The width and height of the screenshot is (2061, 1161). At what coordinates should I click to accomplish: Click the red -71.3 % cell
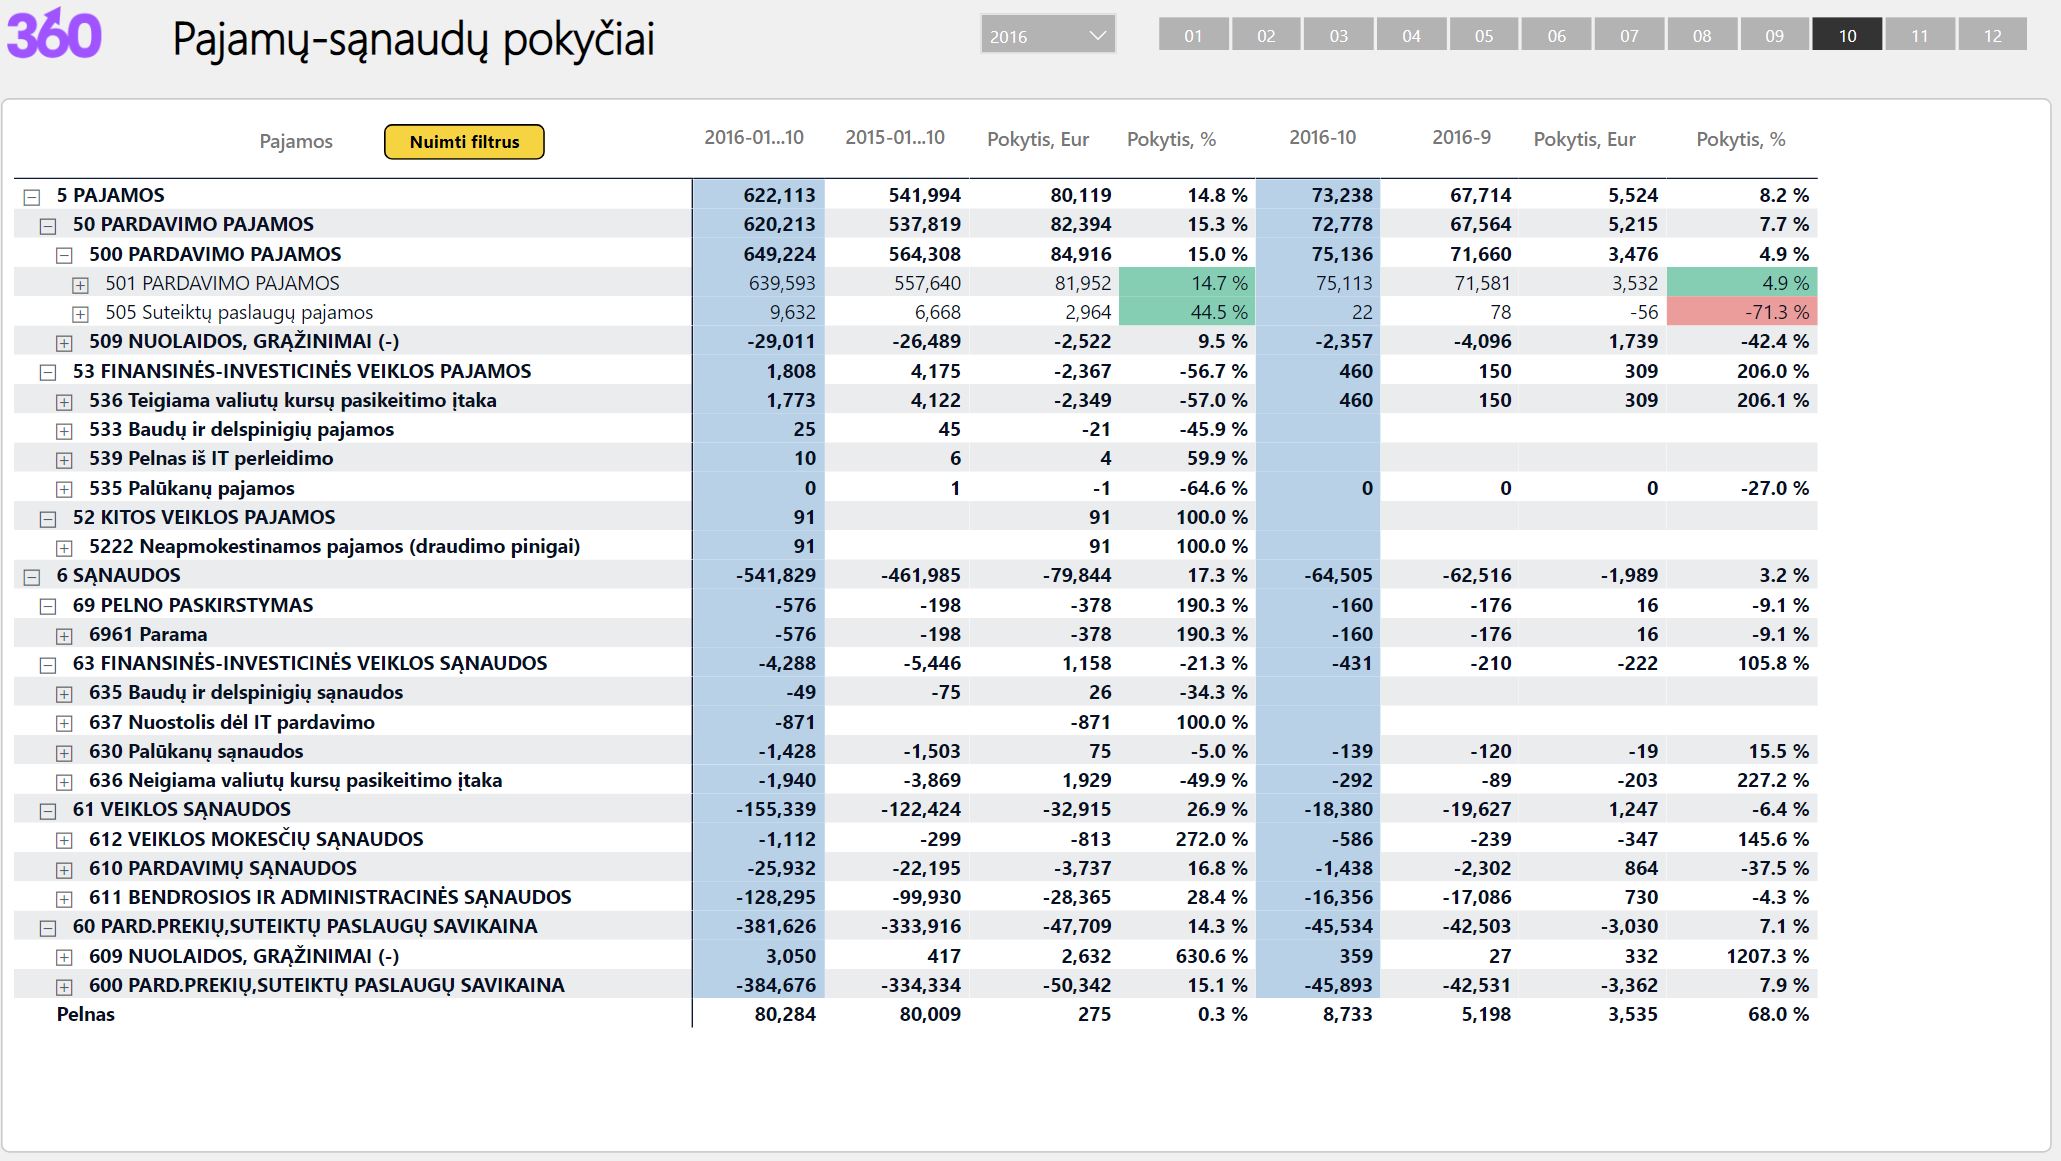[1742, 312]
